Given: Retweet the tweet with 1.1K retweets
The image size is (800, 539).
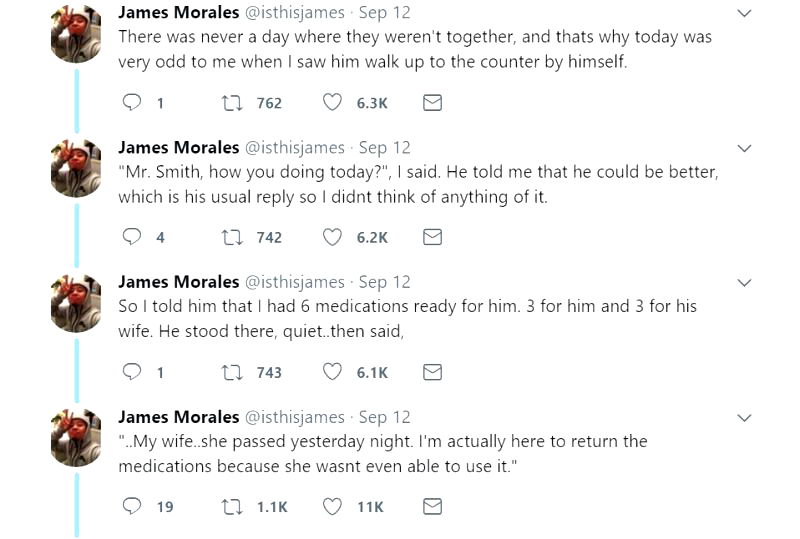Looking at the screenshot, I should coord(233,507).
